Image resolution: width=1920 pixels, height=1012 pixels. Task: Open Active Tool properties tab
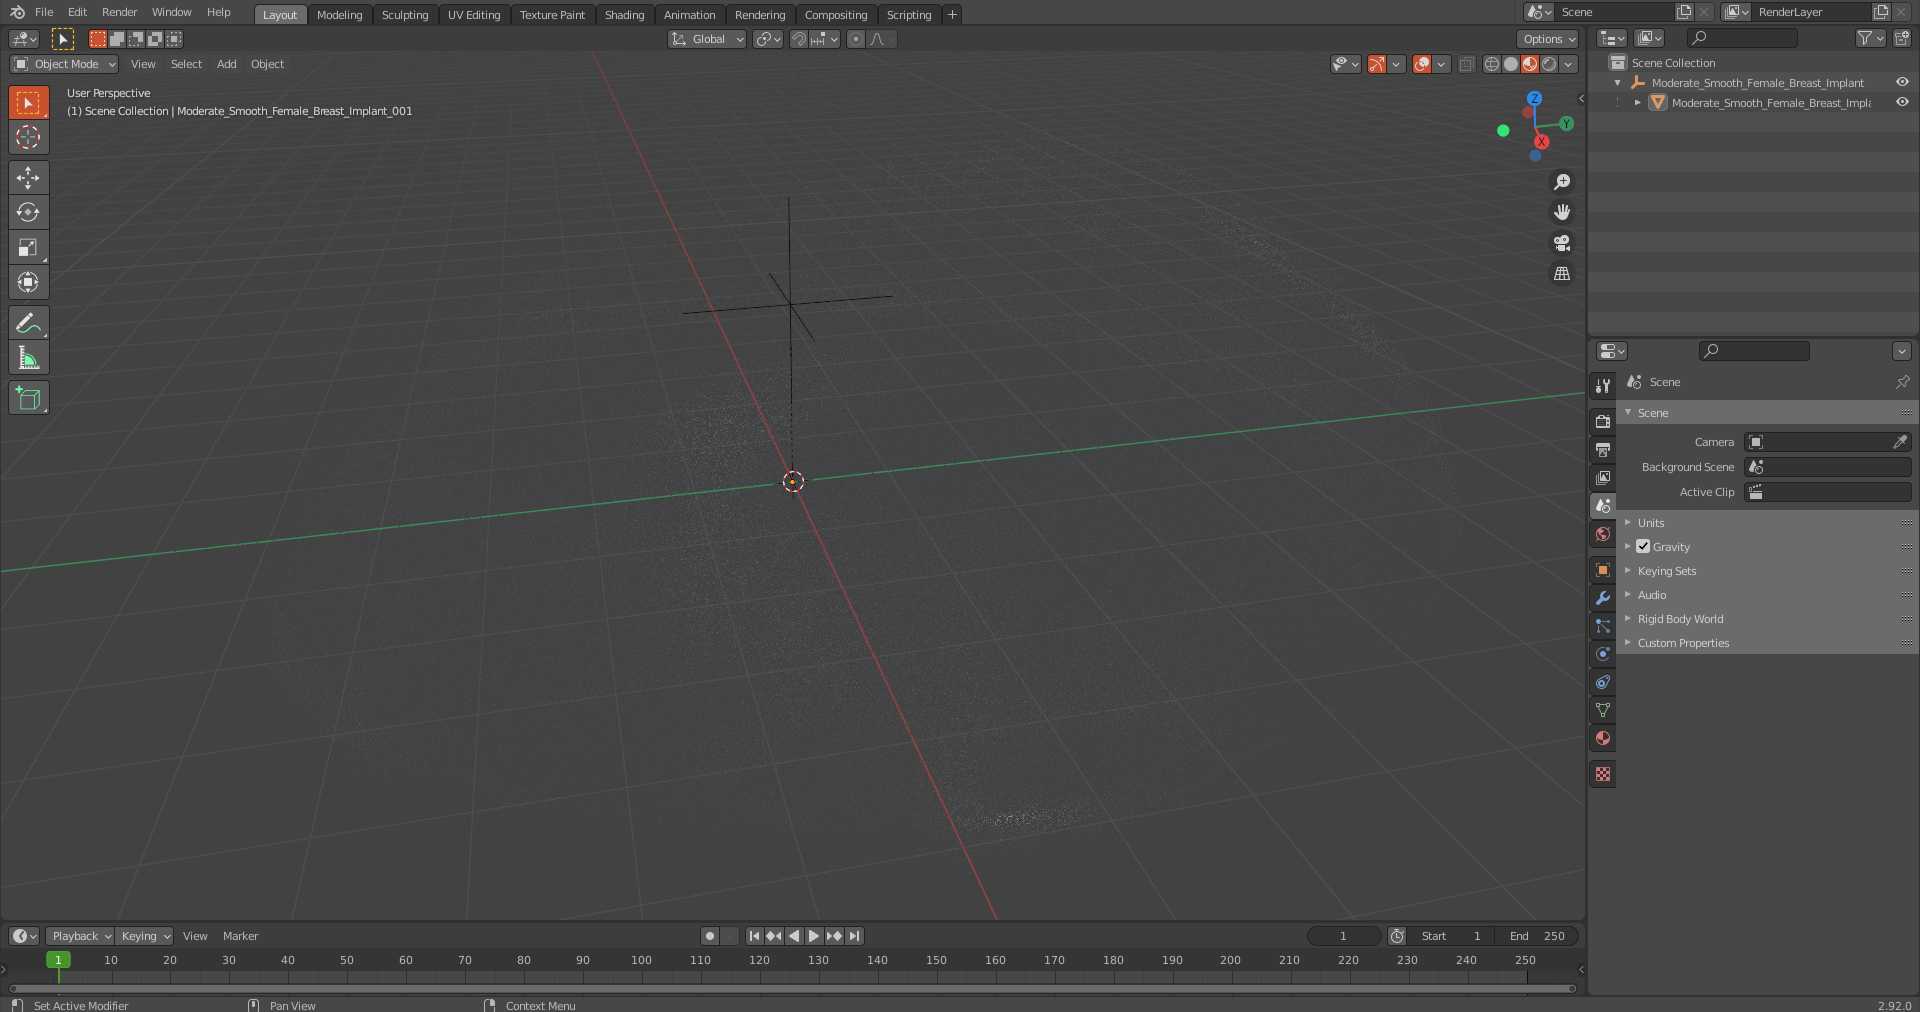[x=1603, y=385]
